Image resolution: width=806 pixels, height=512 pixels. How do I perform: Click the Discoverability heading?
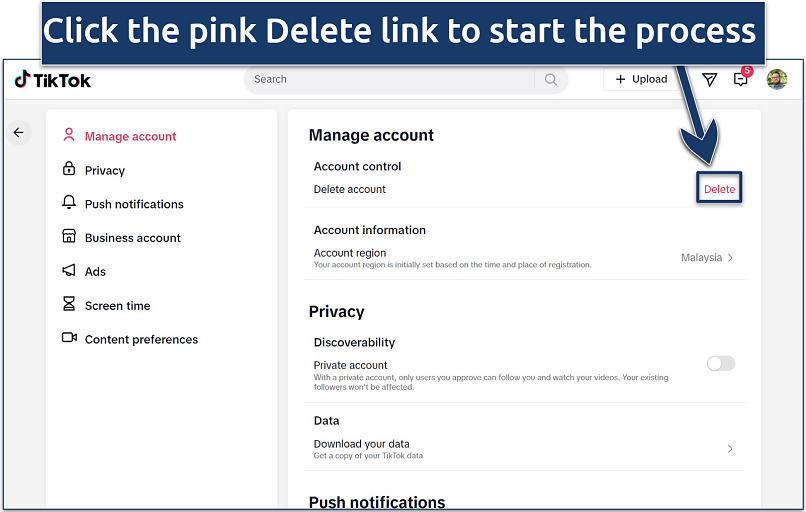click(354, 342)
